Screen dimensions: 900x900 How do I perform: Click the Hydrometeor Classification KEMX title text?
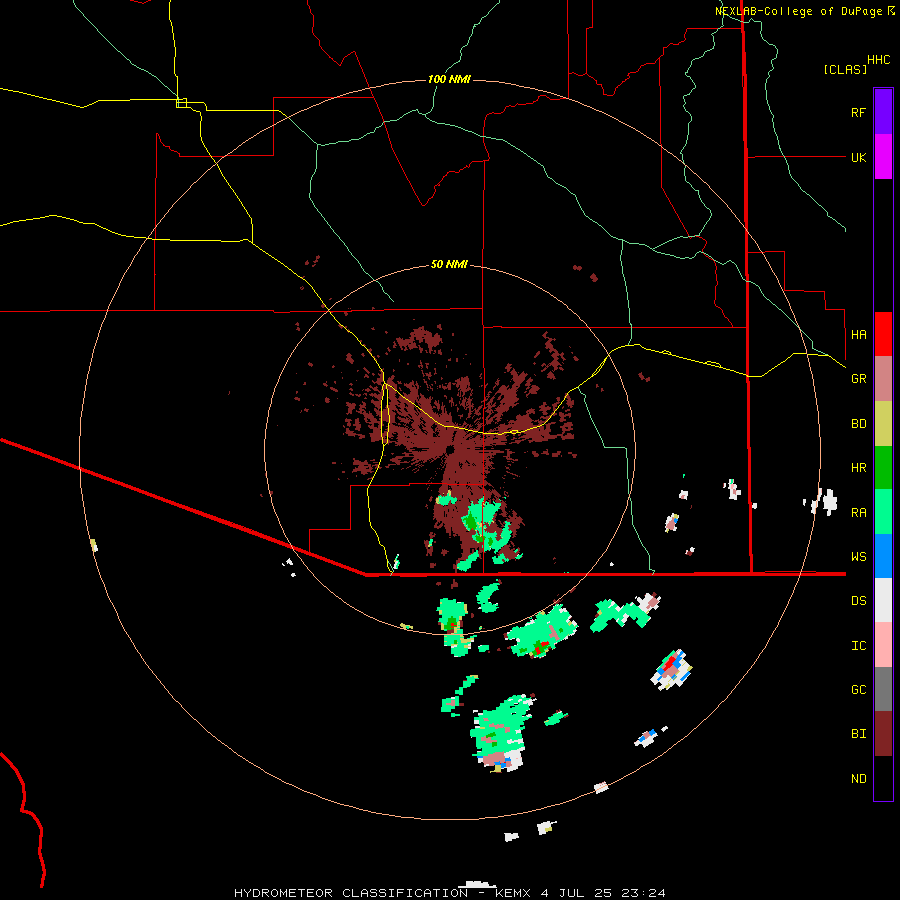[449, 893]
